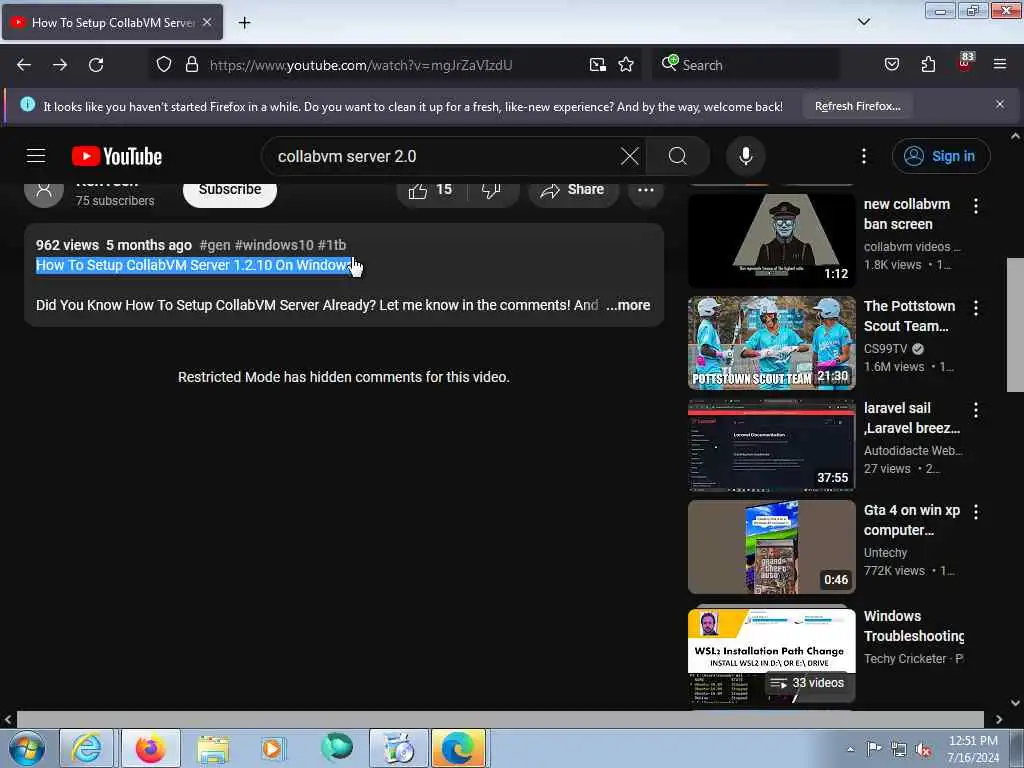Expand description with '...more'
Viewport: 1024px width, 768px height.
pyautogui.click(x=628, y=305)
